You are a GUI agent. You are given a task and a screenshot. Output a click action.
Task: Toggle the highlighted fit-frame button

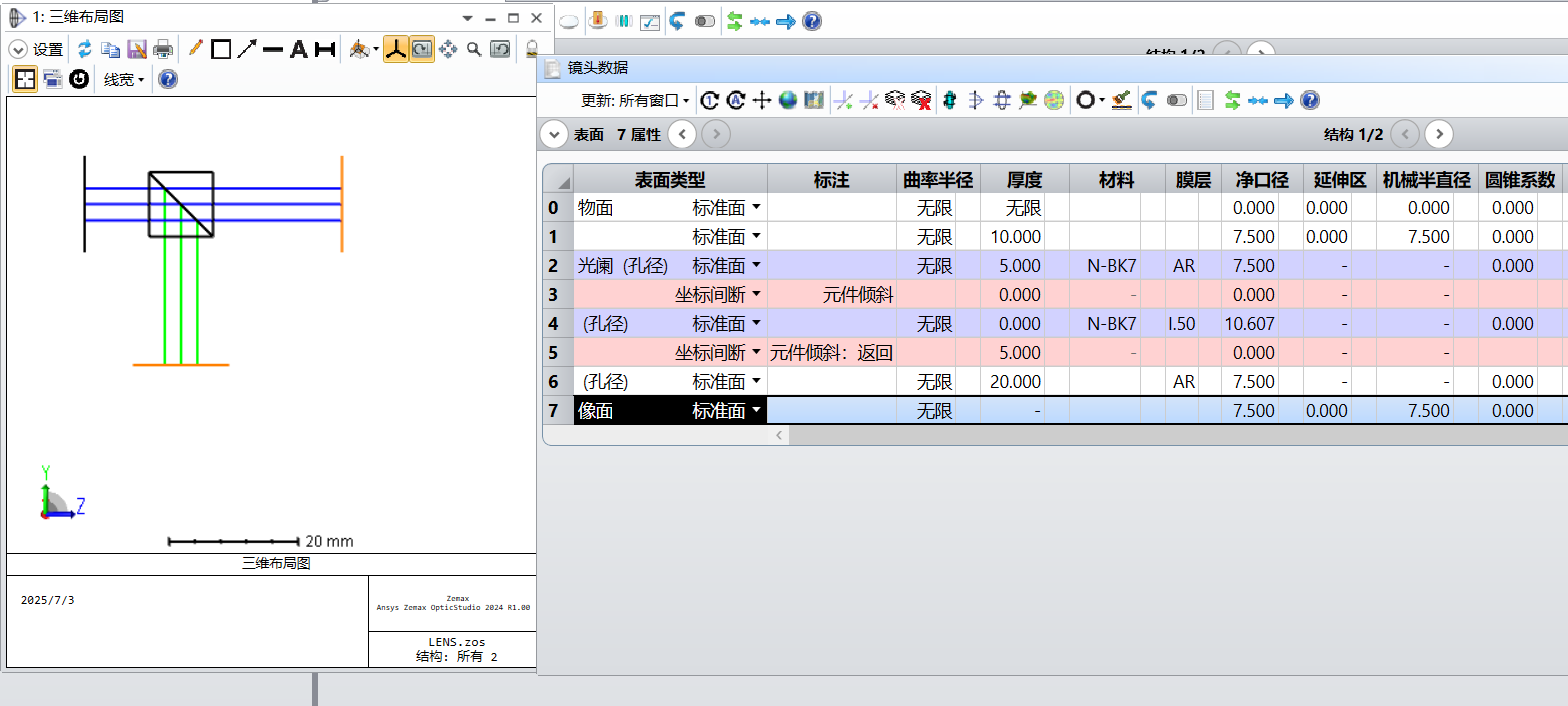click(25, 79)
